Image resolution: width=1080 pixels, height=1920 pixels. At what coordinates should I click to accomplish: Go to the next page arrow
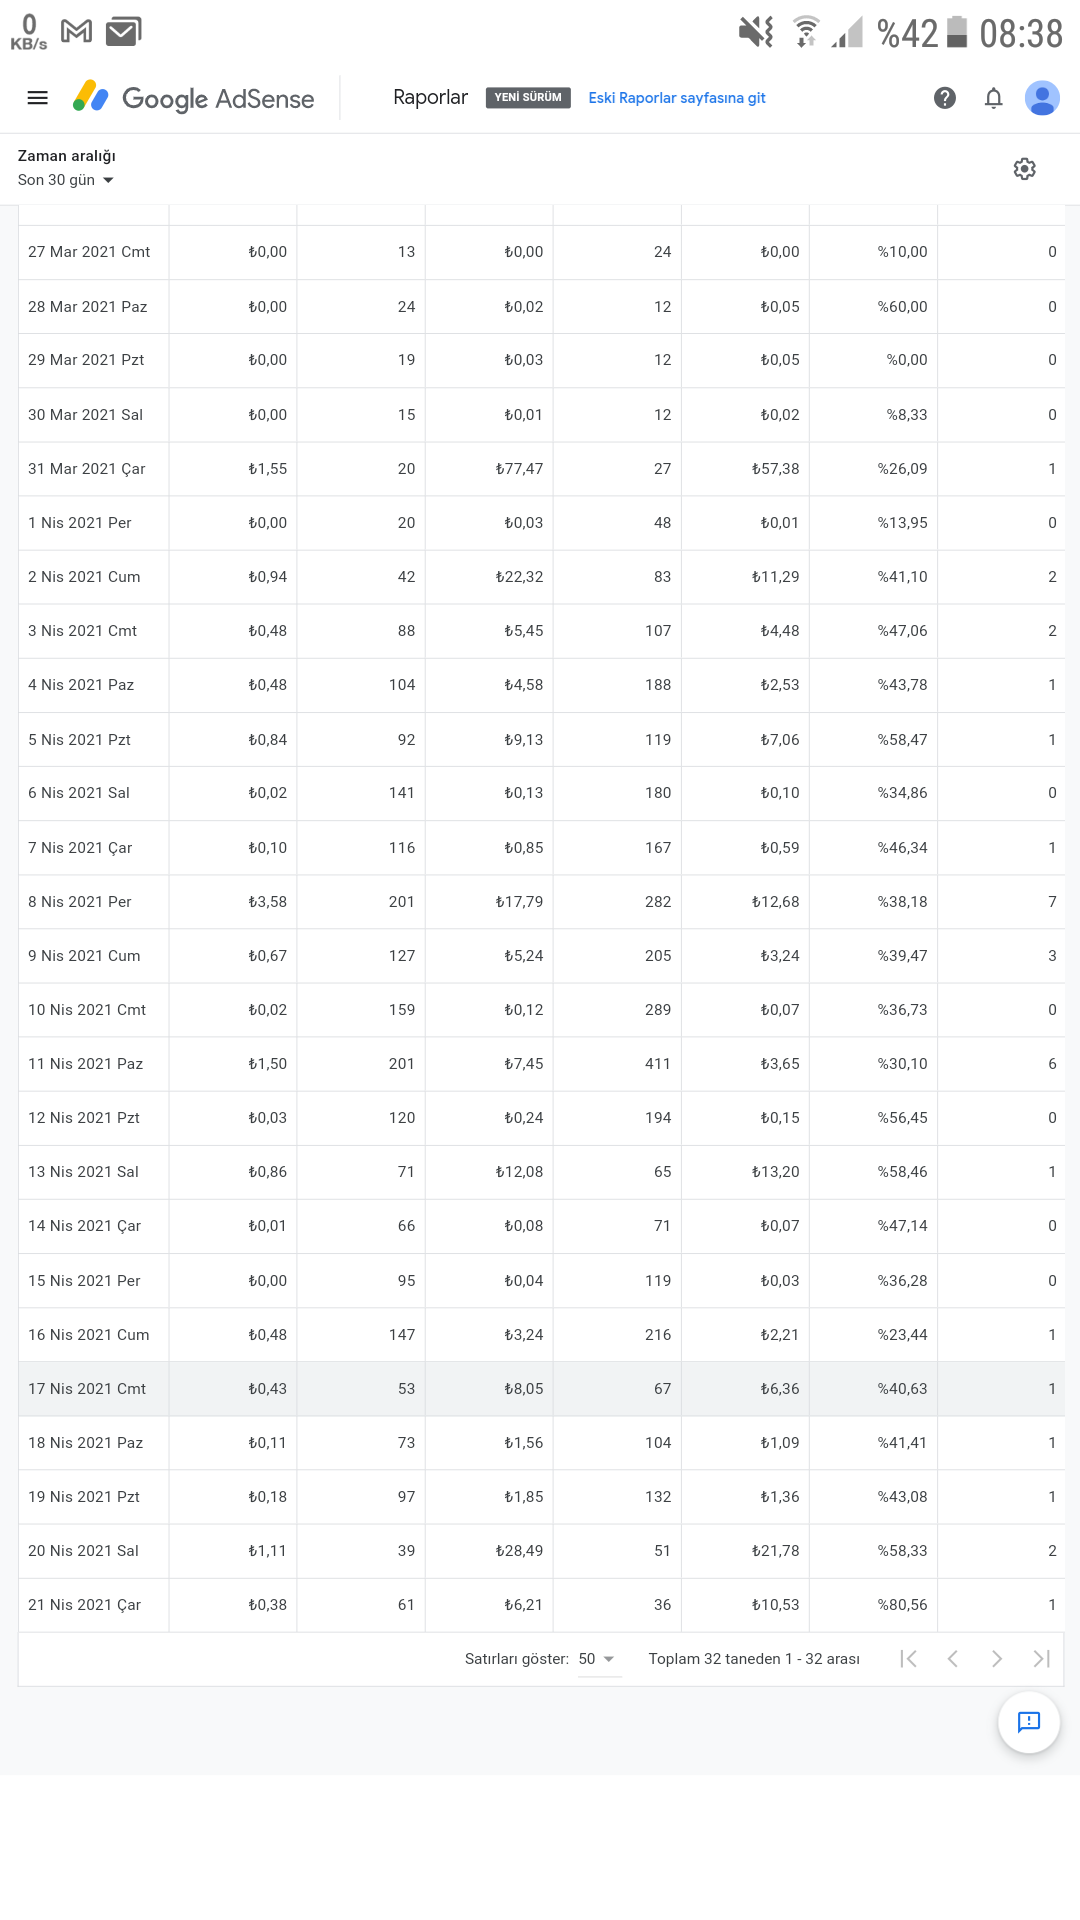[997, 1659]
